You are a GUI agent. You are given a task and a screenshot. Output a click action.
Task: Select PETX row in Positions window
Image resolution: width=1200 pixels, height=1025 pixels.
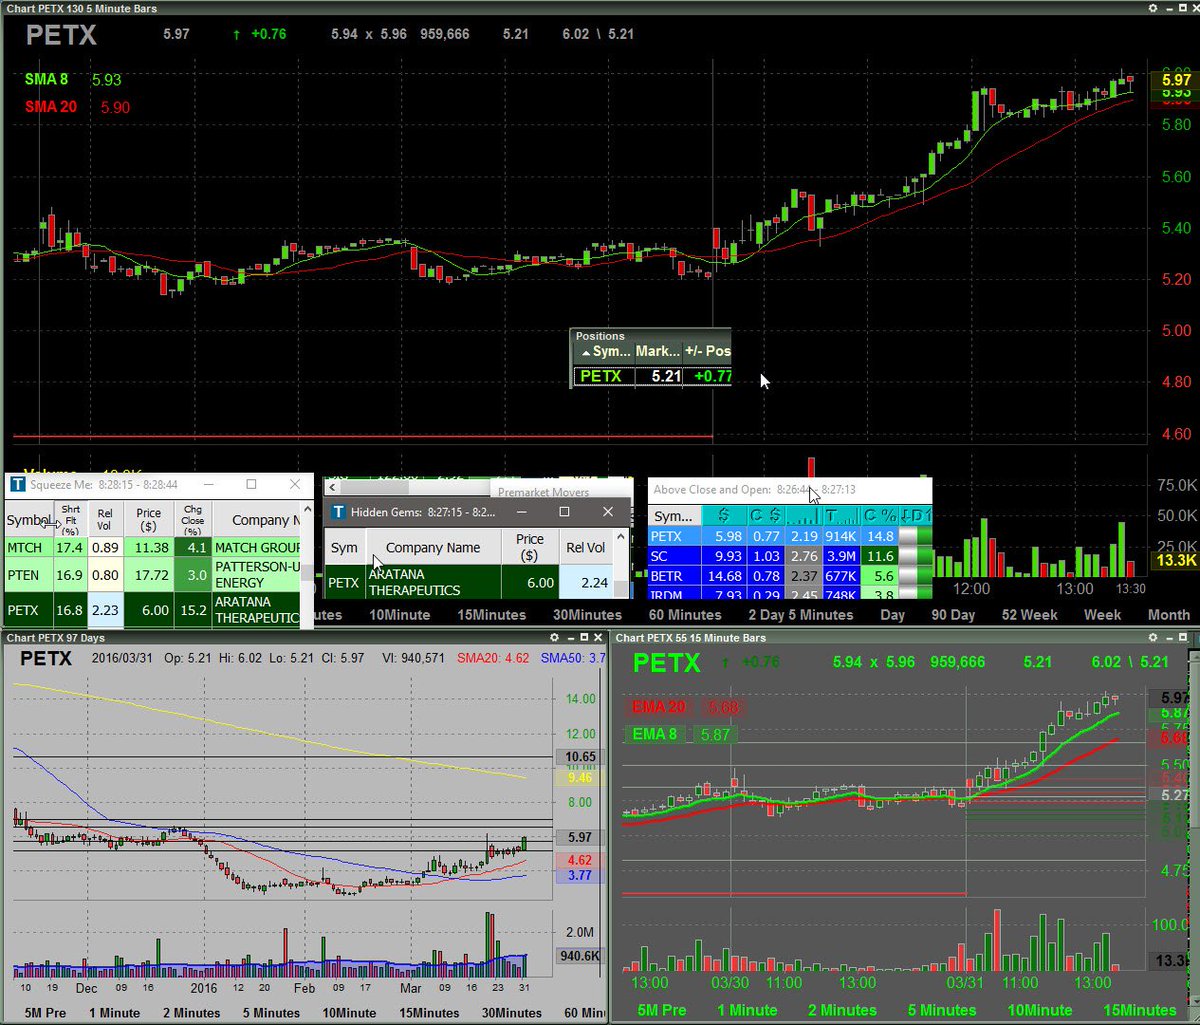pos(652,376)
